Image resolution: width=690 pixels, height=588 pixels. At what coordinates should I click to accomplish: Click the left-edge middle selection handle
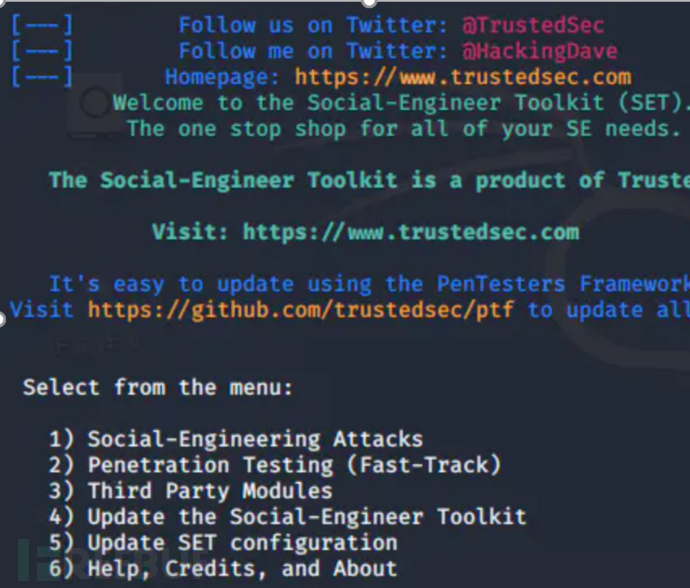(x=4, y=319)
